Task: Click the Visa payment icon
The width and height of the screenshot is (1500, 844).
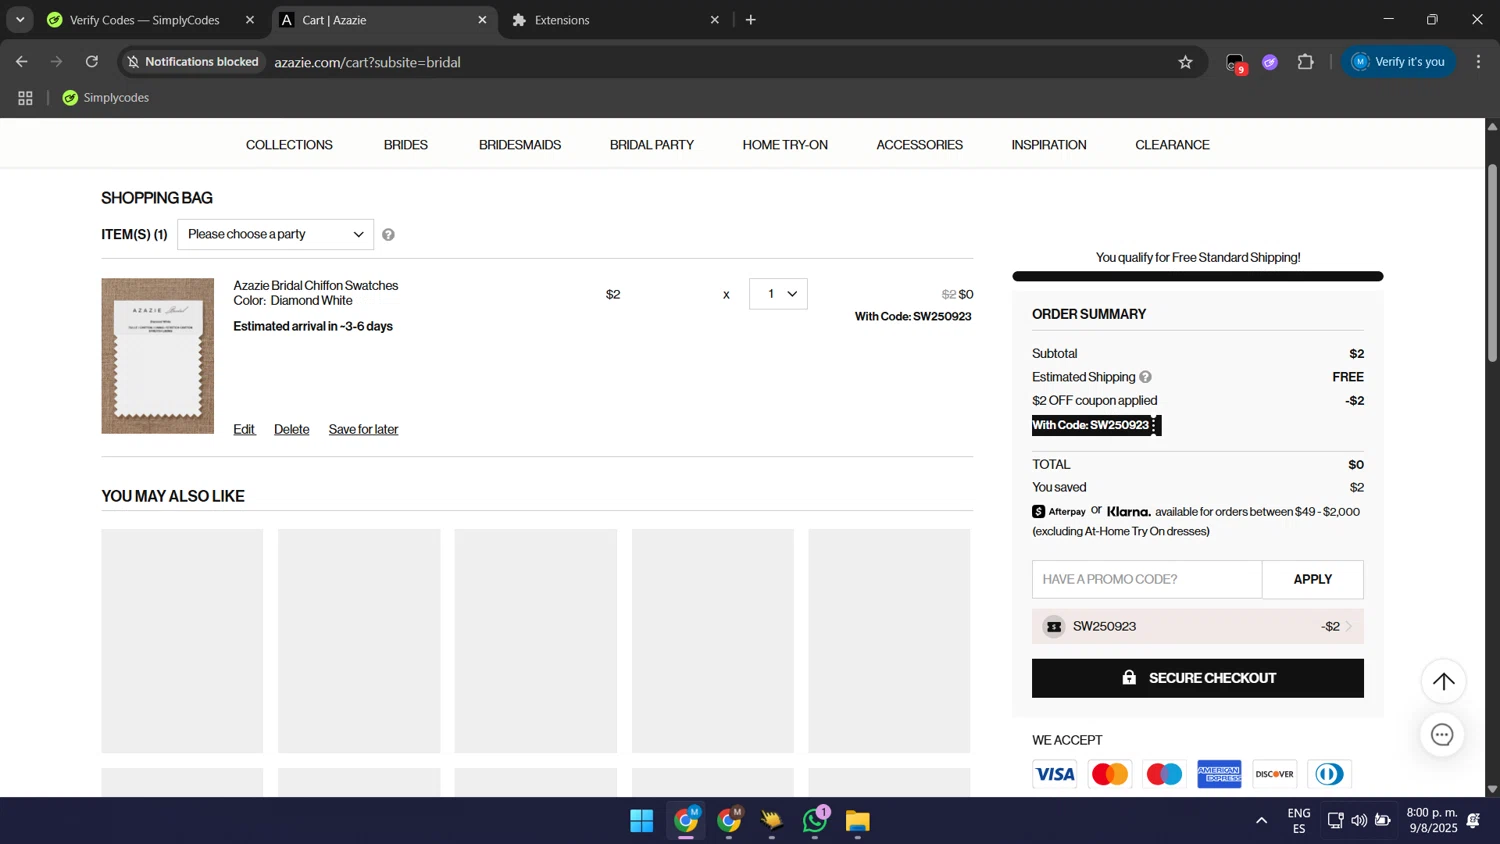Action: pos(1054,774)
